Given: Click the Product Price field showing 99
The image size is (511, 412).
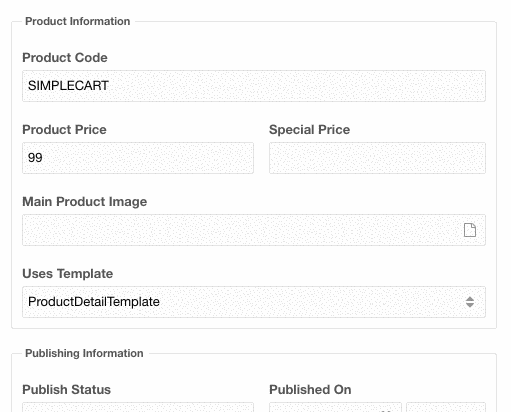Looking at the screenshot, I should point(138,158).
